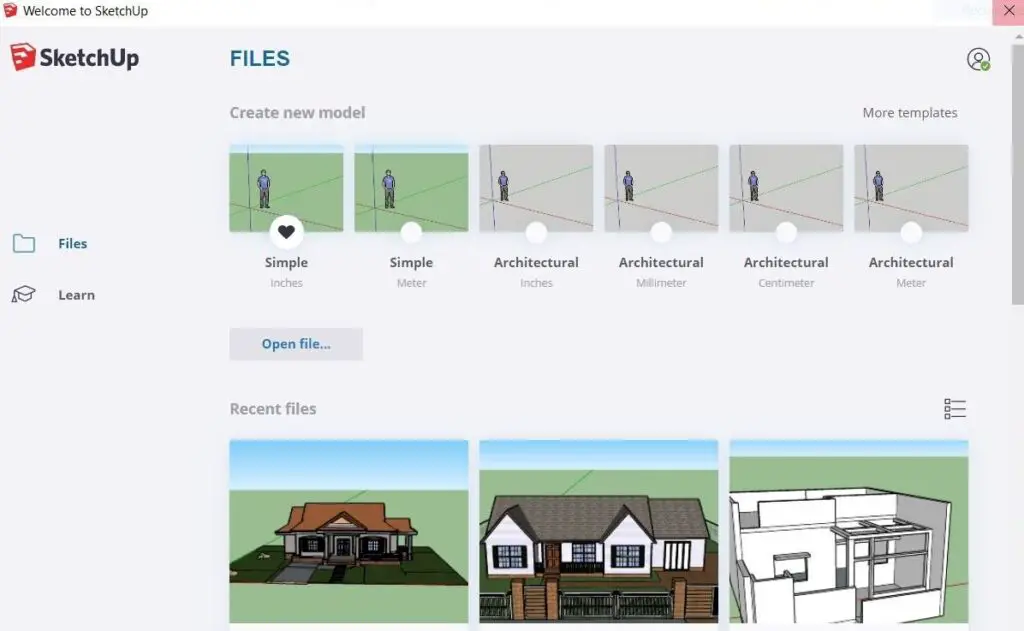This screenshot has width=1024, height=631.
Task: Close the Welcome to SketchUp window
Action: (x=1008, y=12)
